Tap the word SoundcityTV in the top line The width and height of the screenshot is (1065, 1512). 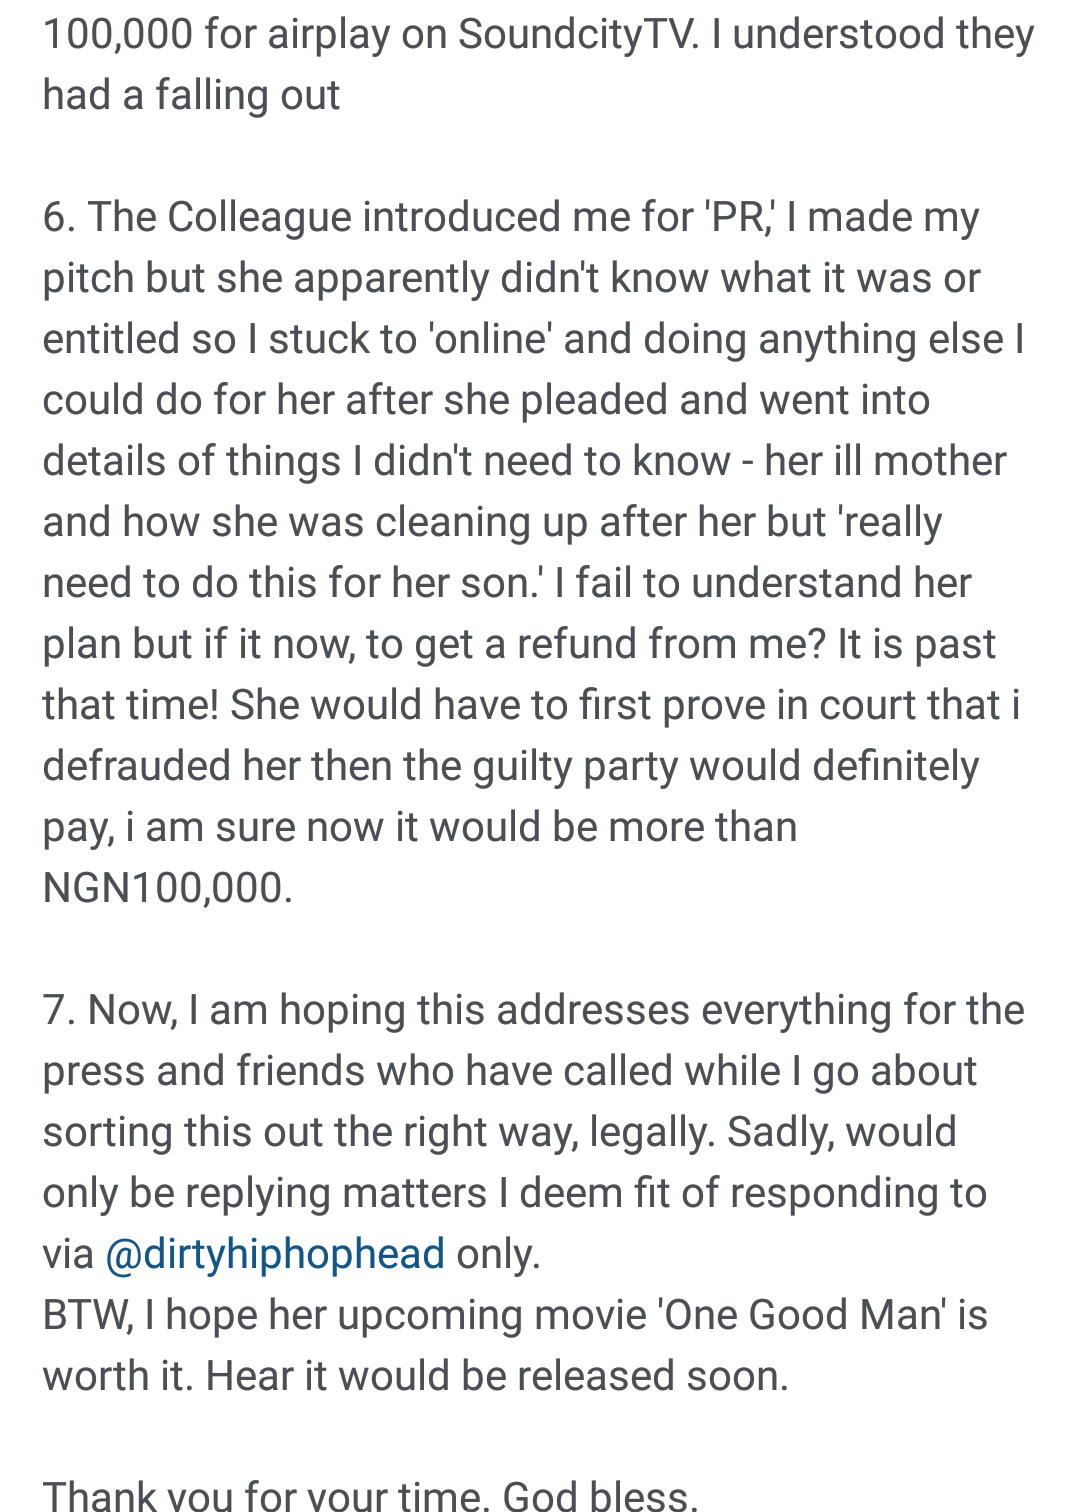pos(578,35)
